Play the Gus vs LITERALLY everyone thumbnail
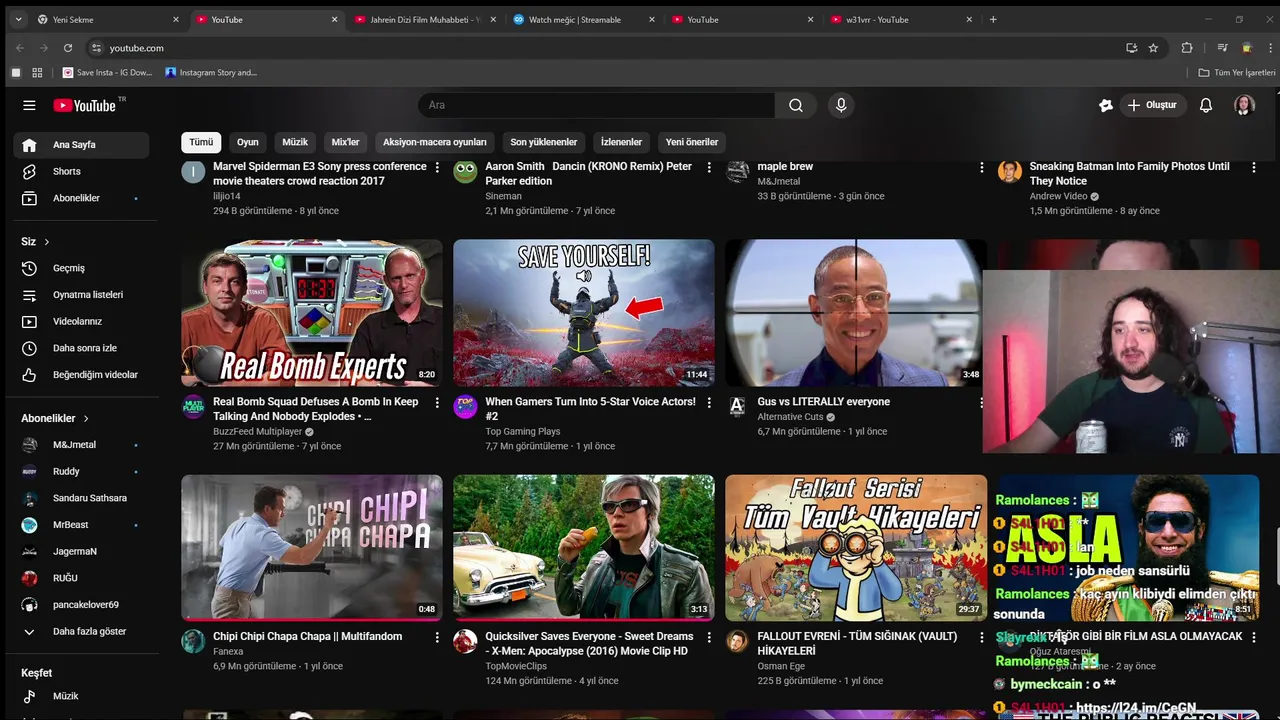The width and height of the screenshot is (1280, 720). [x=856, y=313]
